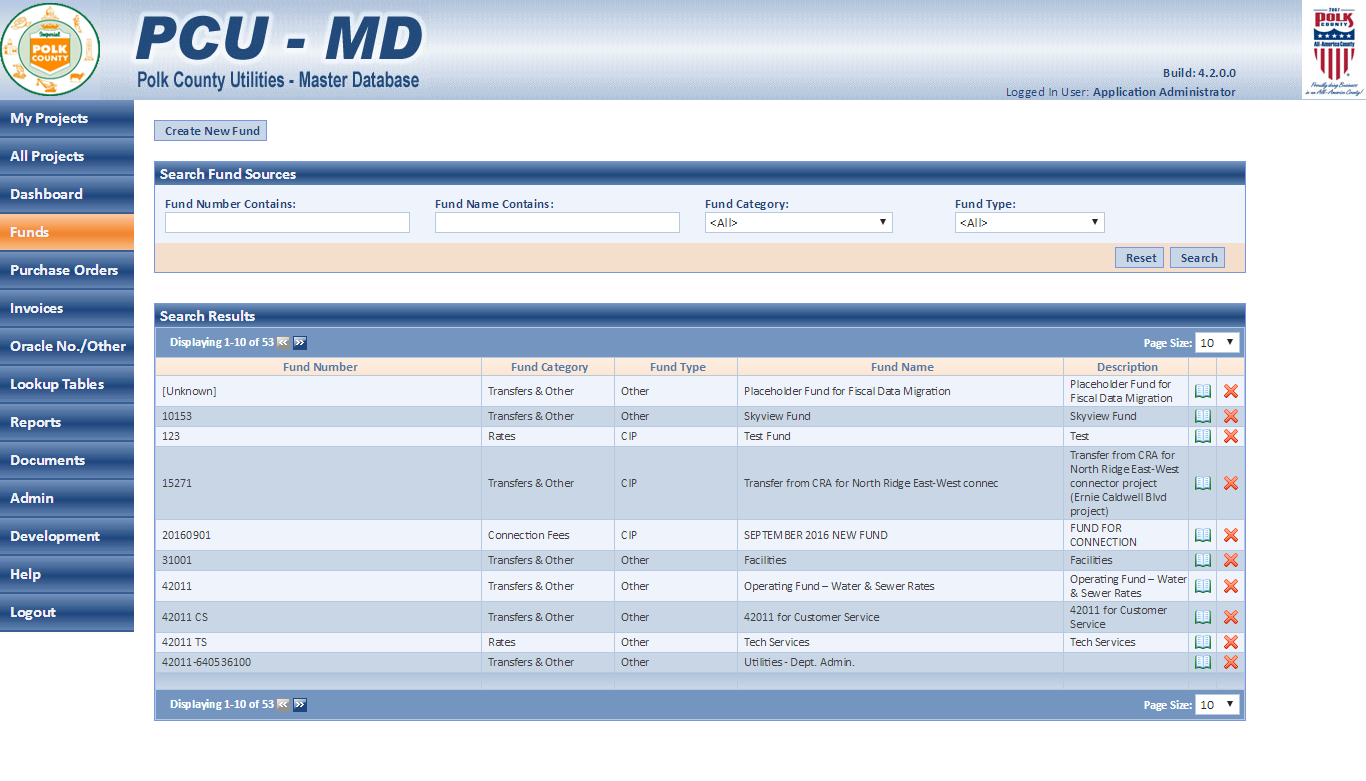Screen dimensions: 1366x781
Task: View fund 20160901 via book icon
Action: [1203, 535]
